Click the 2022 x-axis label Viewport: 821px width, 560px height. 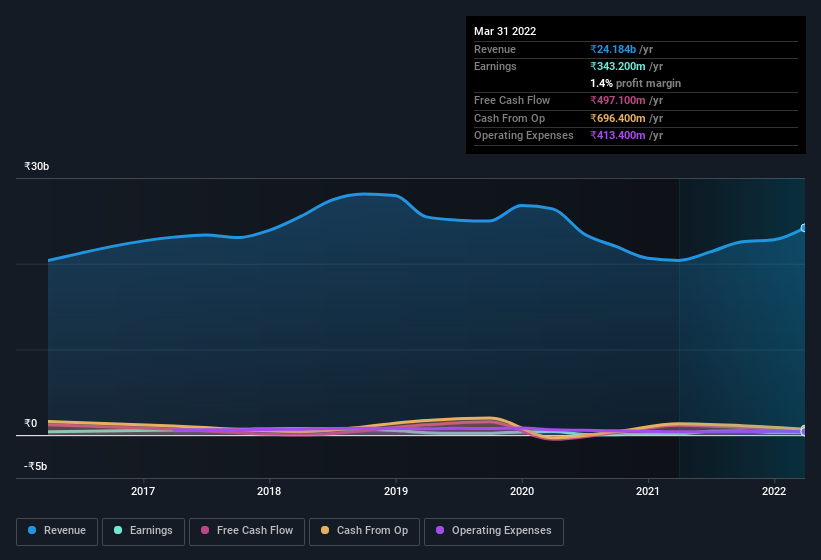pos(774,491)
